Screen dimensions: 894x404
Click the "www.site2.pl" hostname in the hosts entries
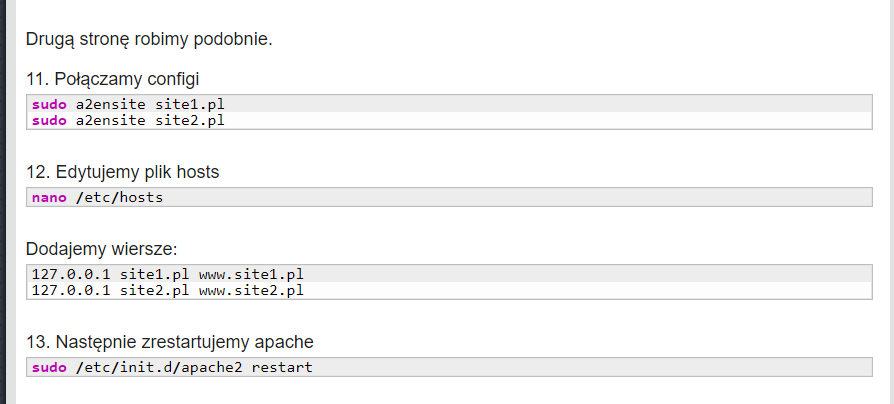click(251, 290)
